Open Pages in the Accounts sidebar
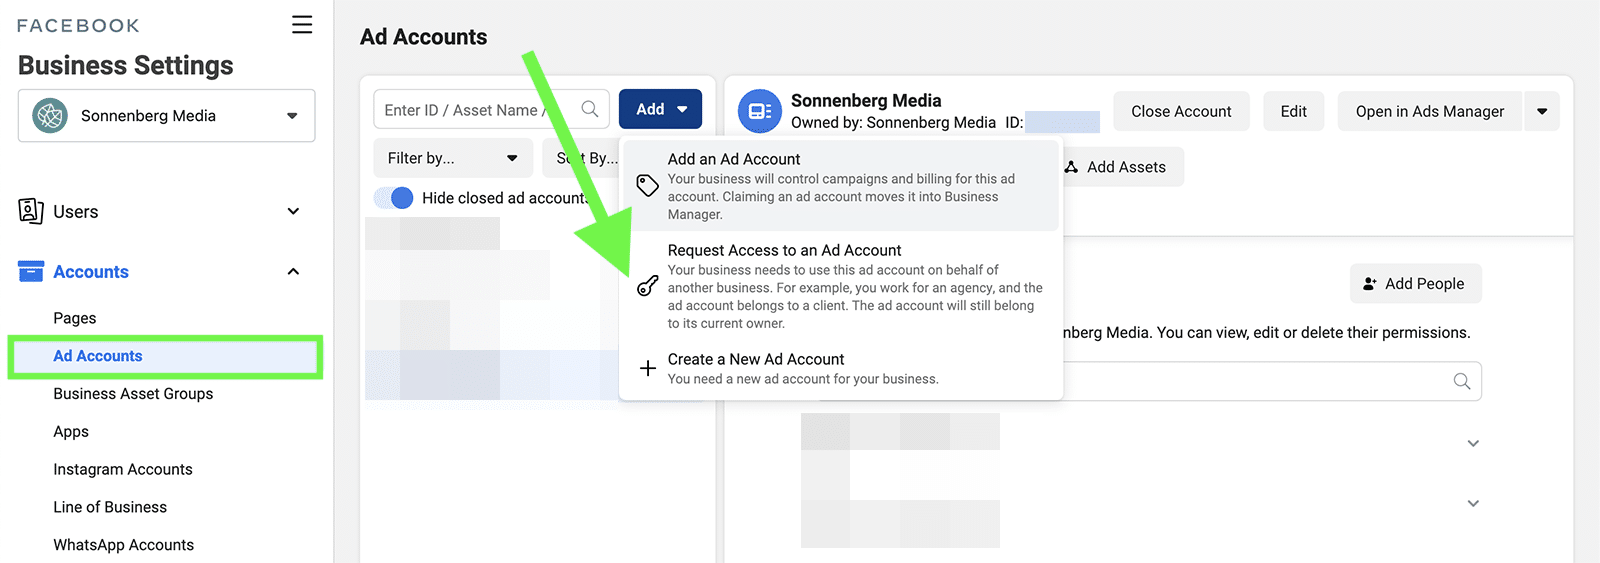This screenshot has height=563, width=1600. point(75,318)
